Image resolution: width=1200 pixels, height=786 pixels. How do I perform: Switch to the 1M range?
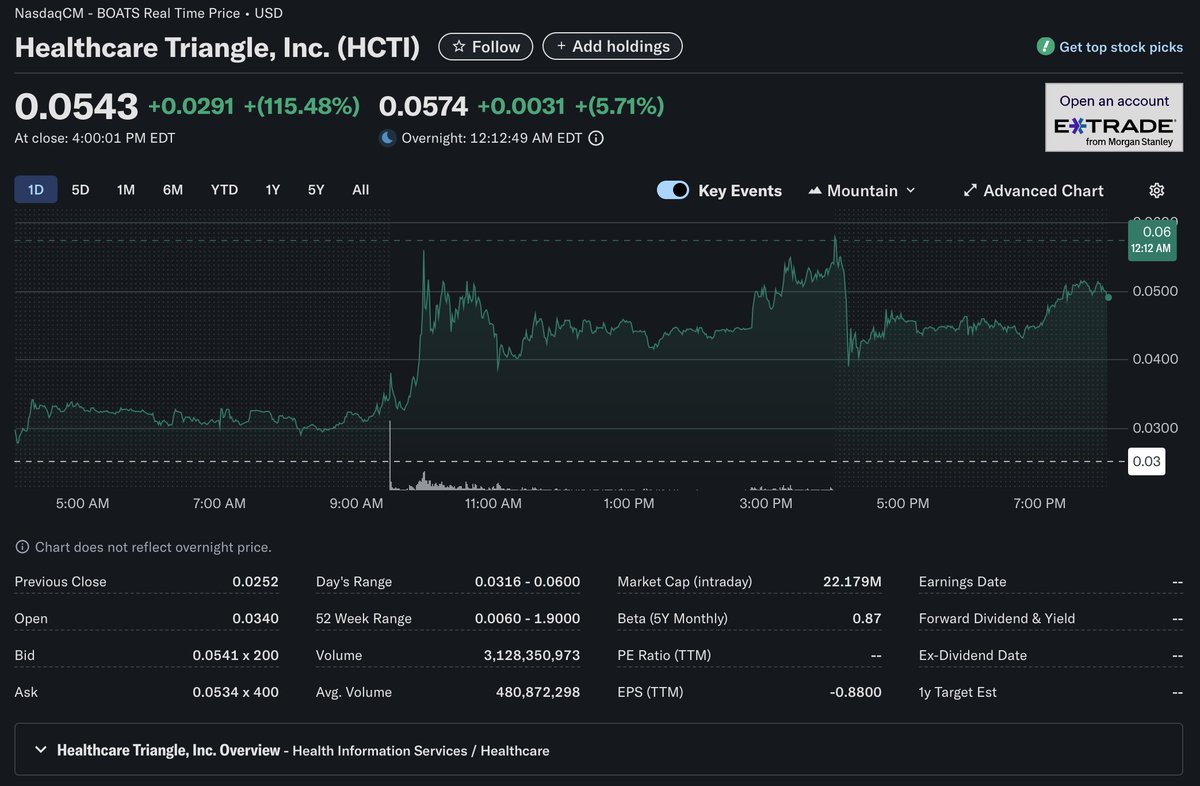tap(126, 189)
